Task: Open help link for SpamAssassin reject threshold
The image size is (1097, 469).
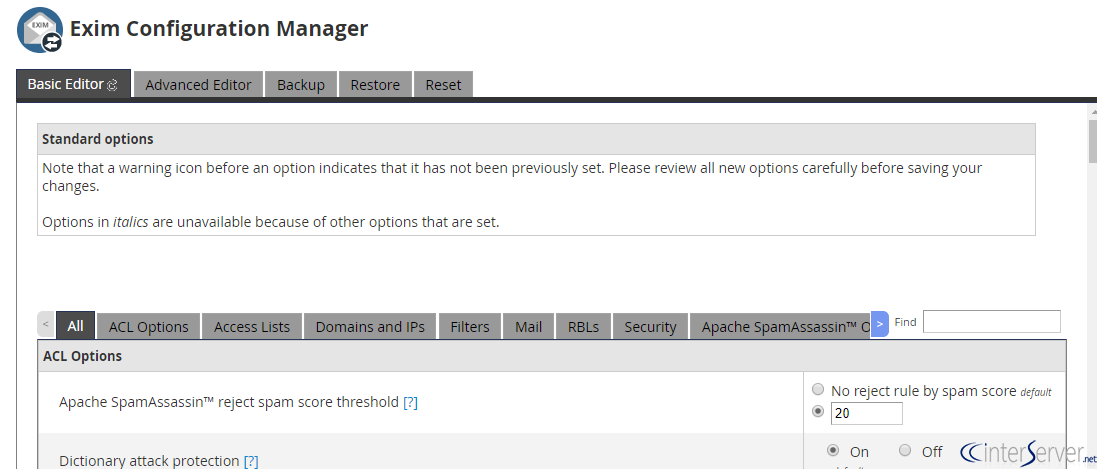Action: 410,402
